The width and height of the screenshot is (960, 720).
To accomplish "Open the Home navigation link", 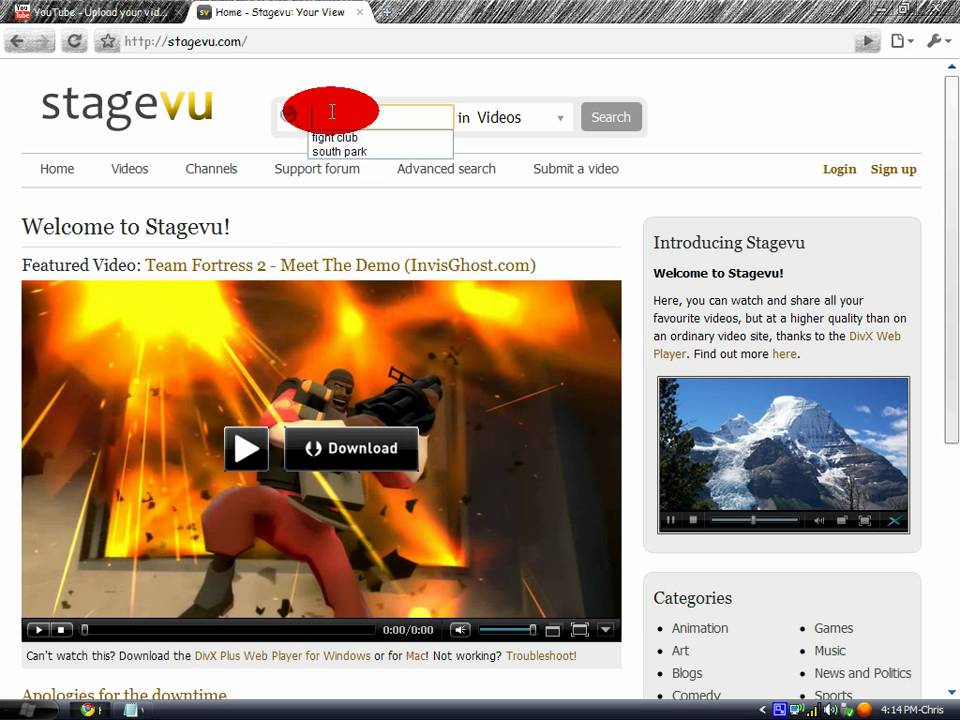I will pos(57,169).
